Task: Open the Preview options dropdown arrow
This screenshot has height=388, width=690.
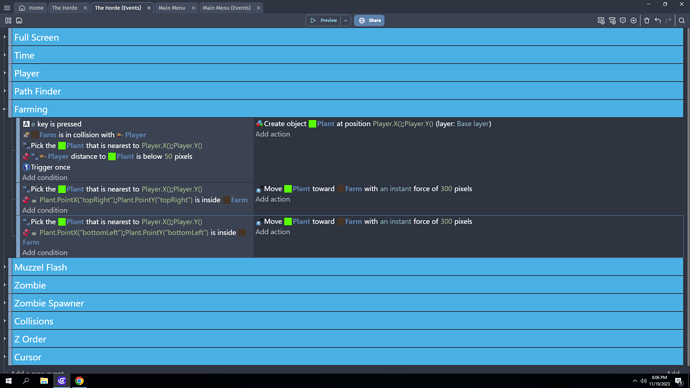Action: 345,20
